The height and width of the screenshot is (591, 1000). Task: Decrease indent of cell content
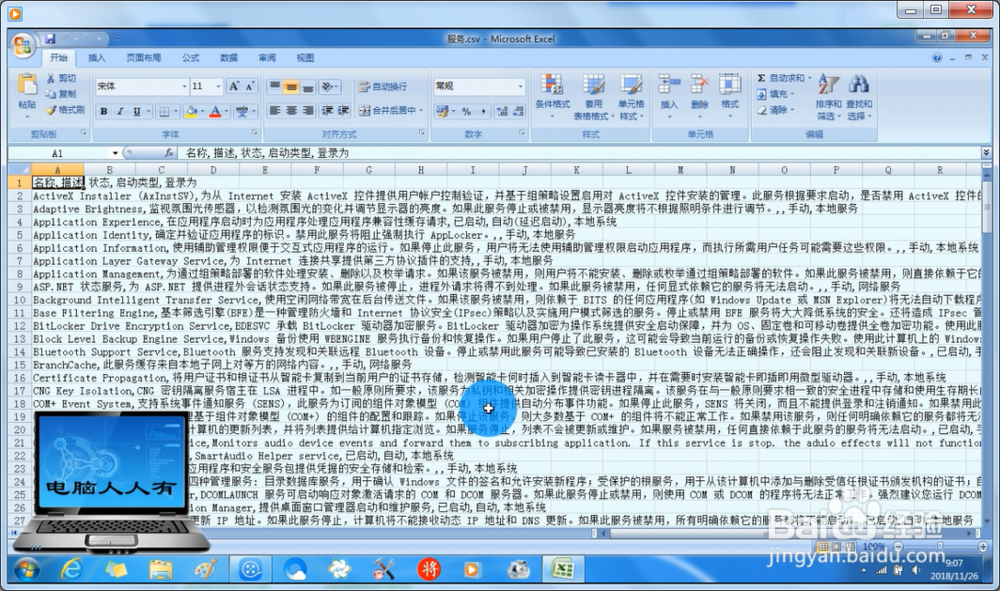click(x=327, y=110)
